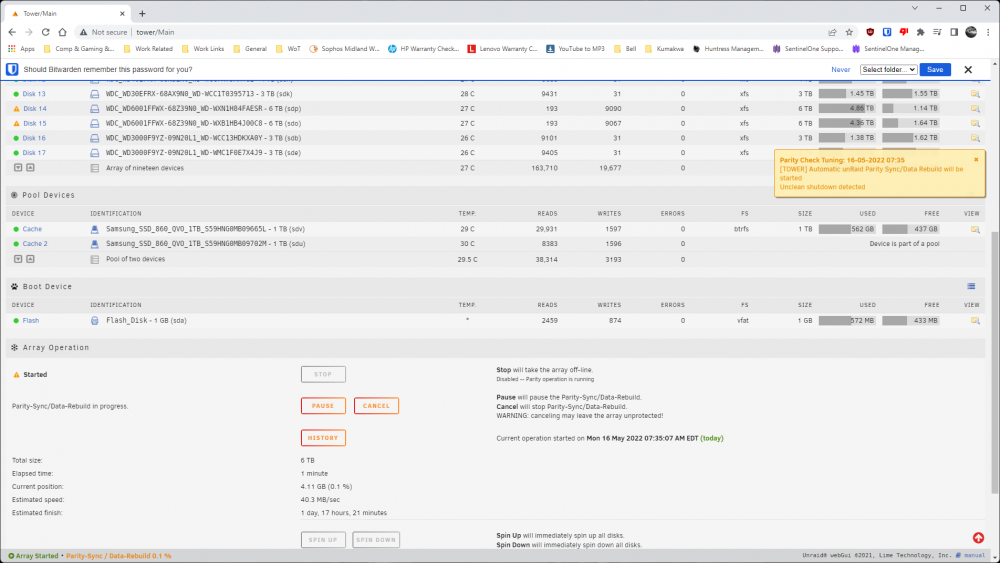1000x563 pixels.
Task: Click the Disk 15 warning status indicator
Action: coord(17,124)
